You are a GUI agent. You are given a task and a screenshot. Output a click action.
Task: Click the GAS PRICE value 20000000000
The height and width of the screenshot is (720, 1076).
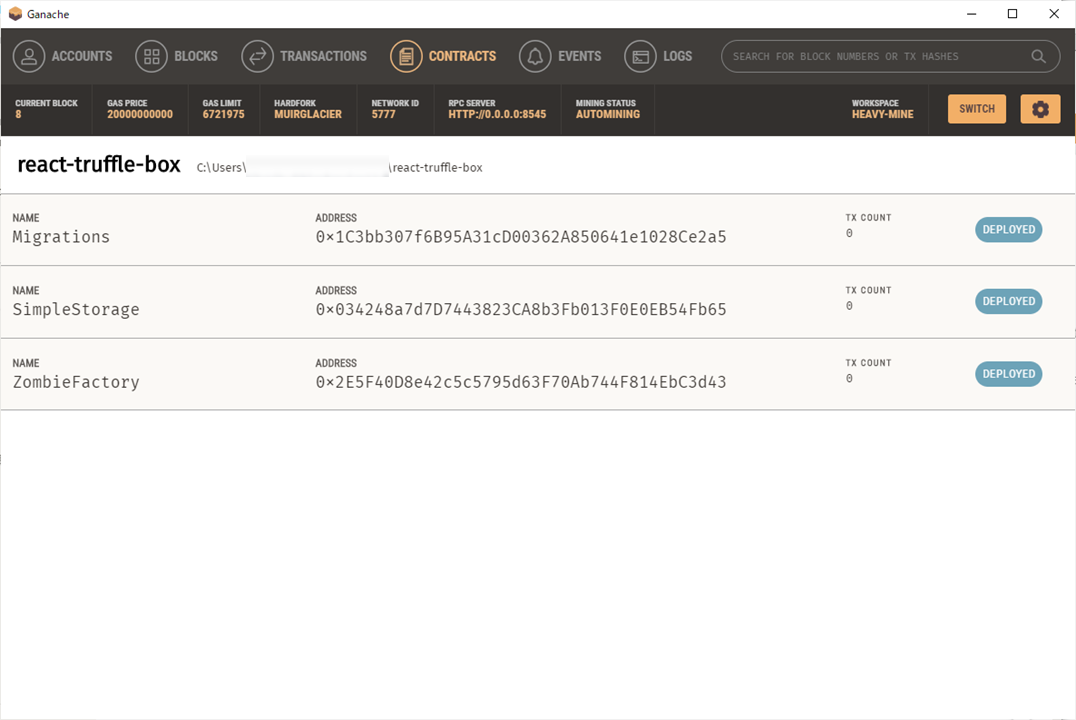point(140,115)
